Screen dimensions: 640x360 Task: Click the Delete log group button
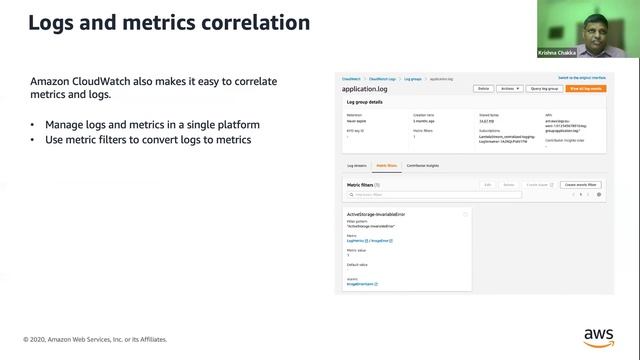[484, 89]
